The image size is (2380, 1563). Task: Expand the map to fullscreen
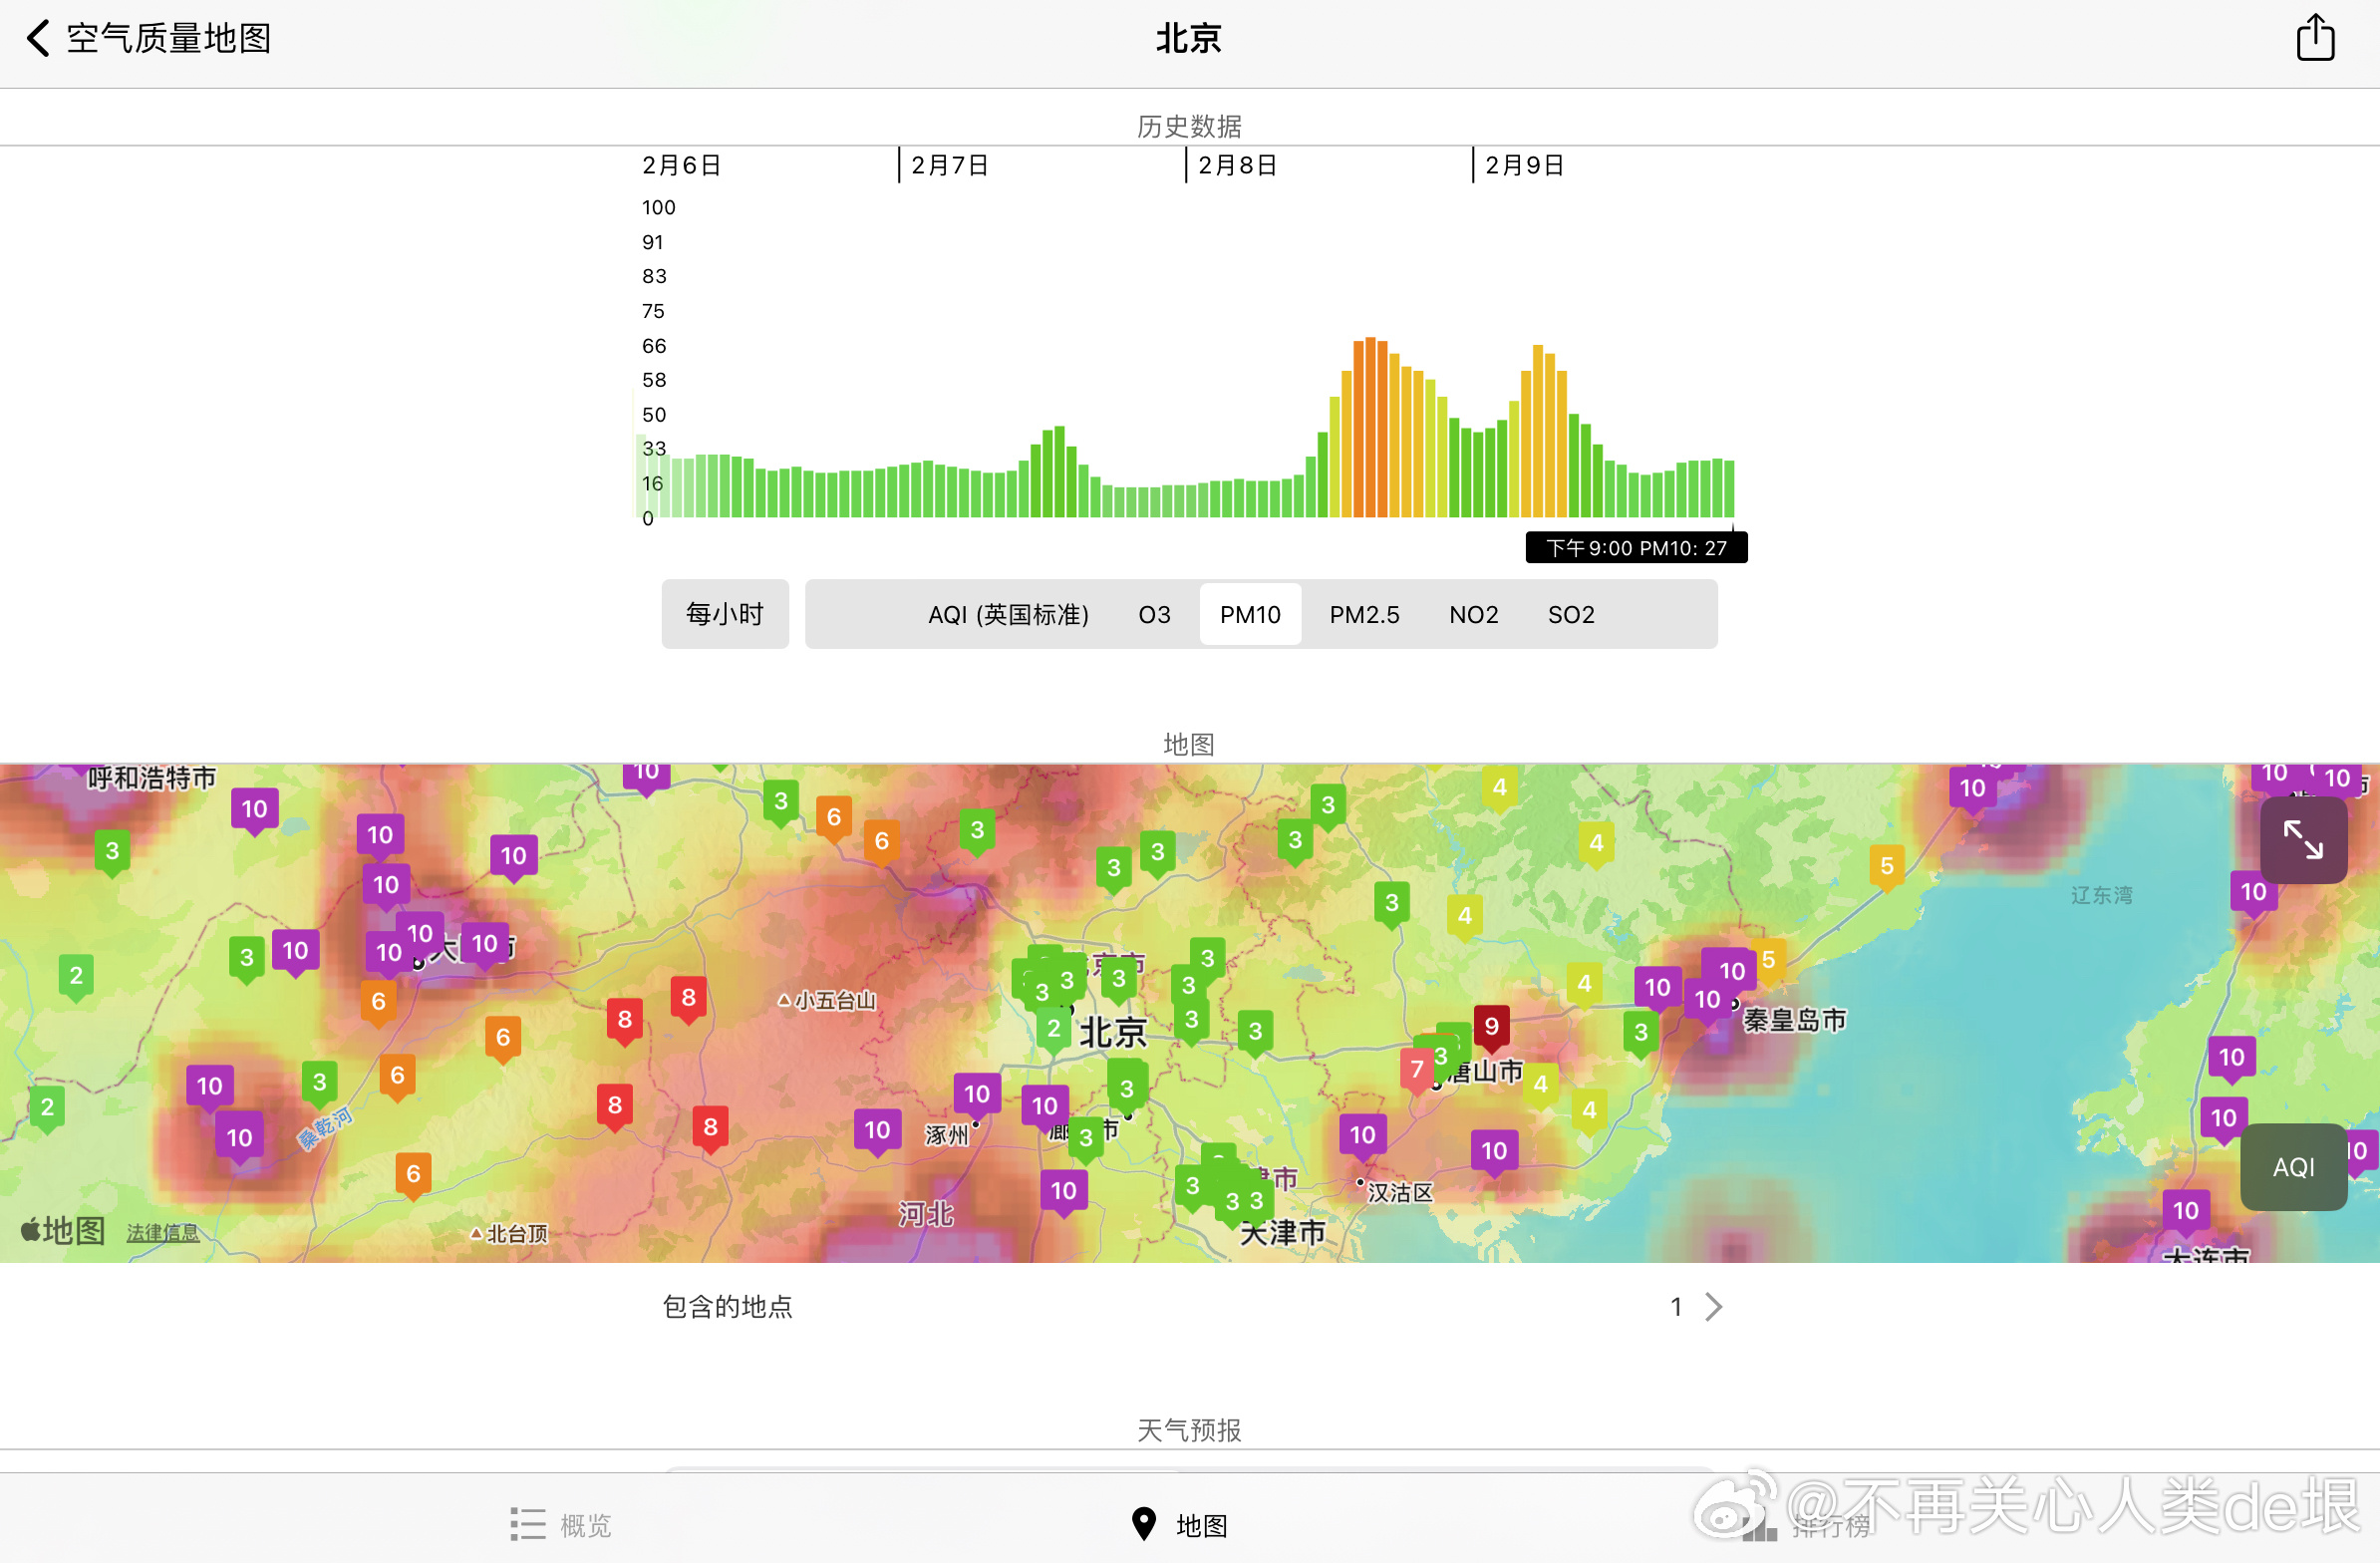(2302, 839)
